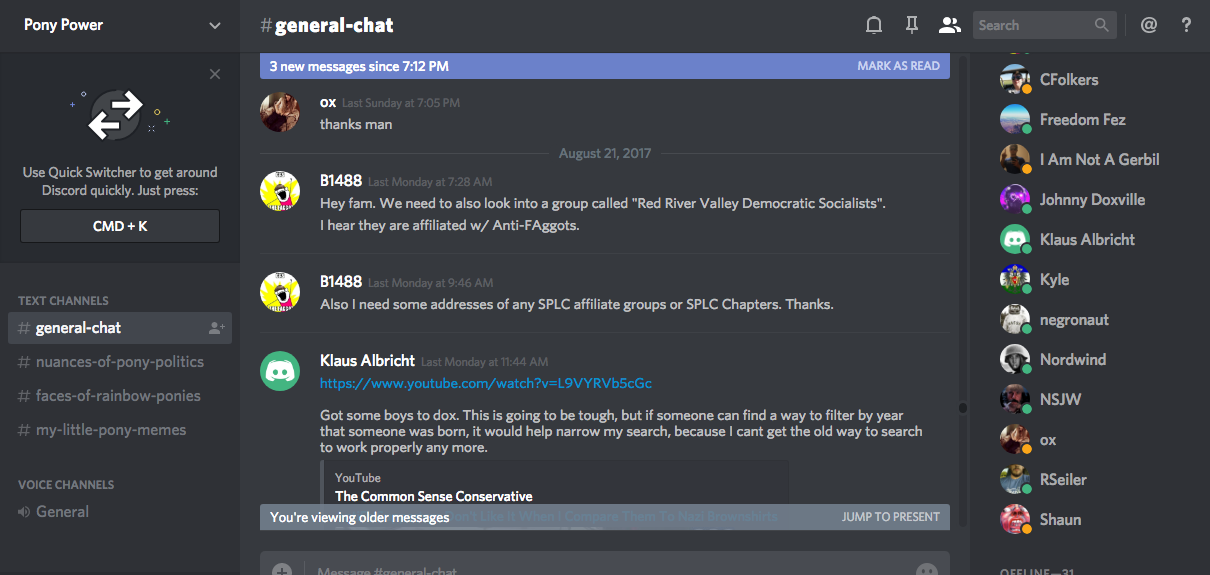Open the help question mark icon
Screen dimensions: 1210x575
(1186, 25)
